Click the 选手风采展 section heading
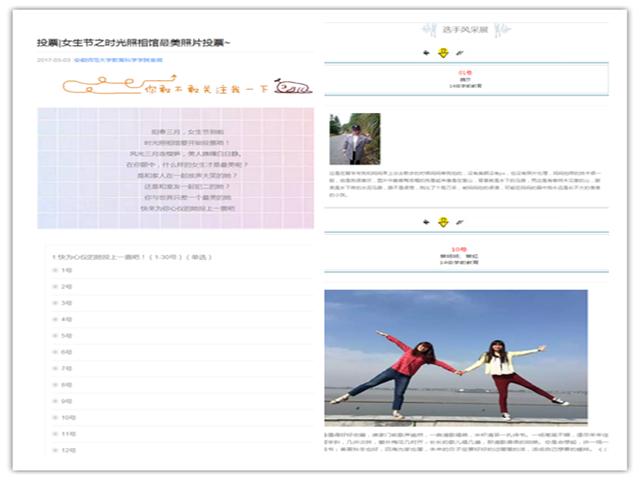 point(466,30)
